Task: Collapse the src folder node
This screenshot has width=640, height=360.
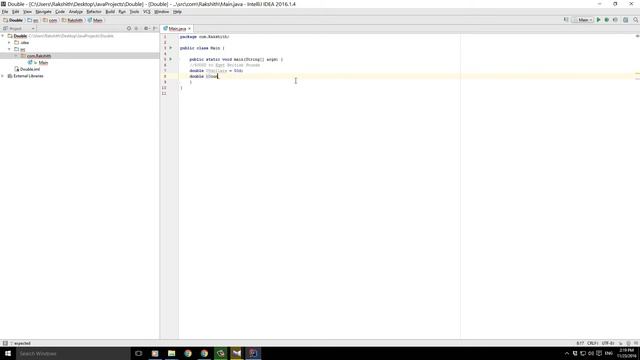Action: pos(9,49)
